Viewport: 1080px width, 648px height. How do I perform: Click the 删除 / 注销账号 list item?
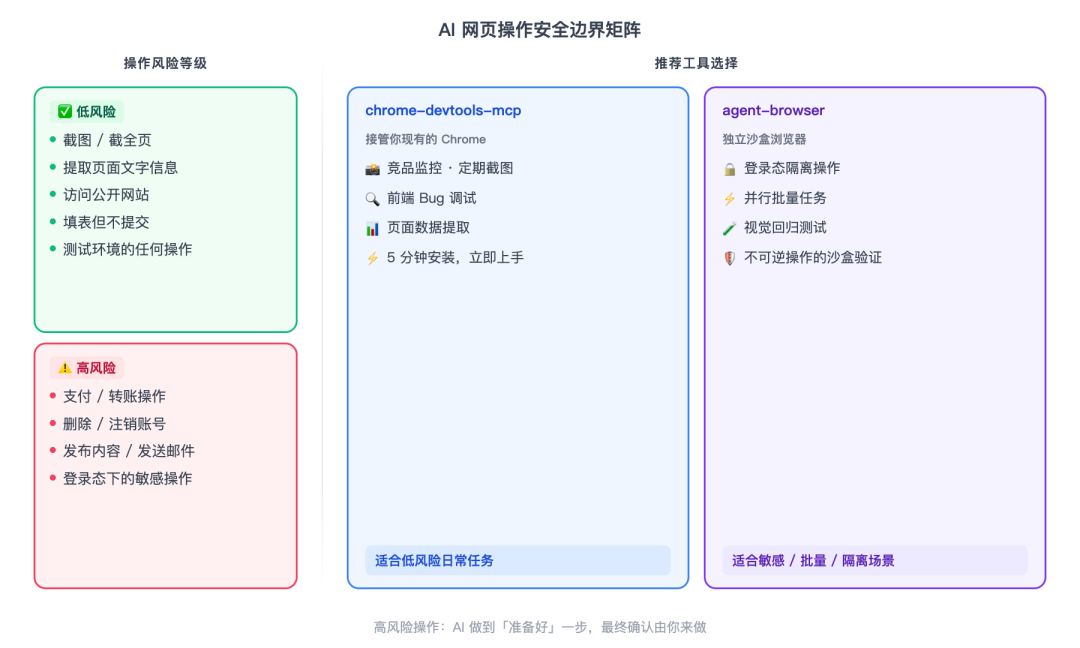click(x=114, y=424)
